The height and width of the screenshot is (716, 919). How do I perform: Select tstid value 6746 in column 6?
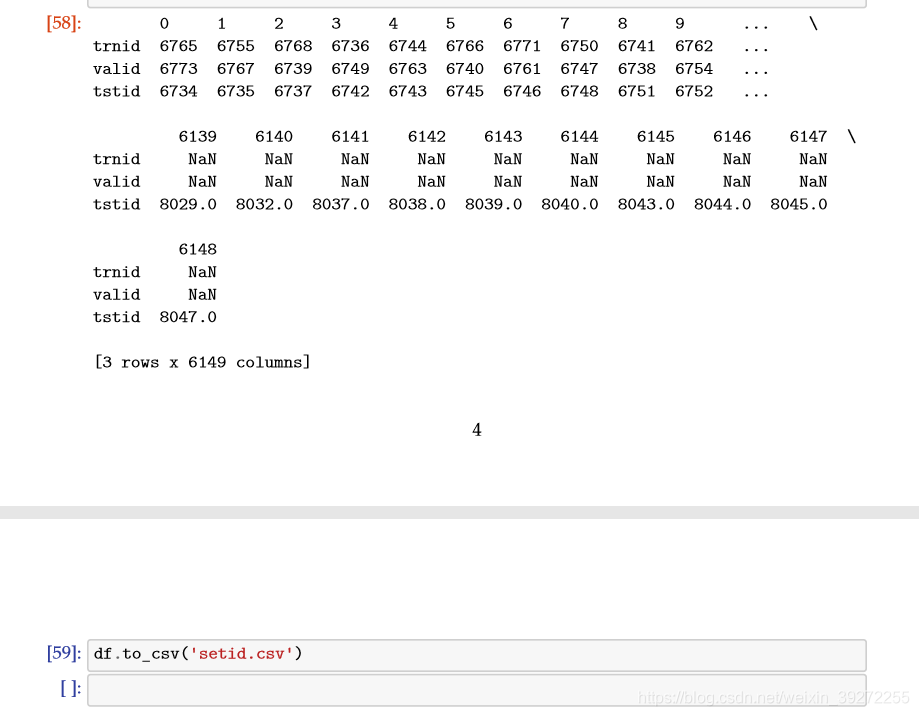click(x=522, y=91)
